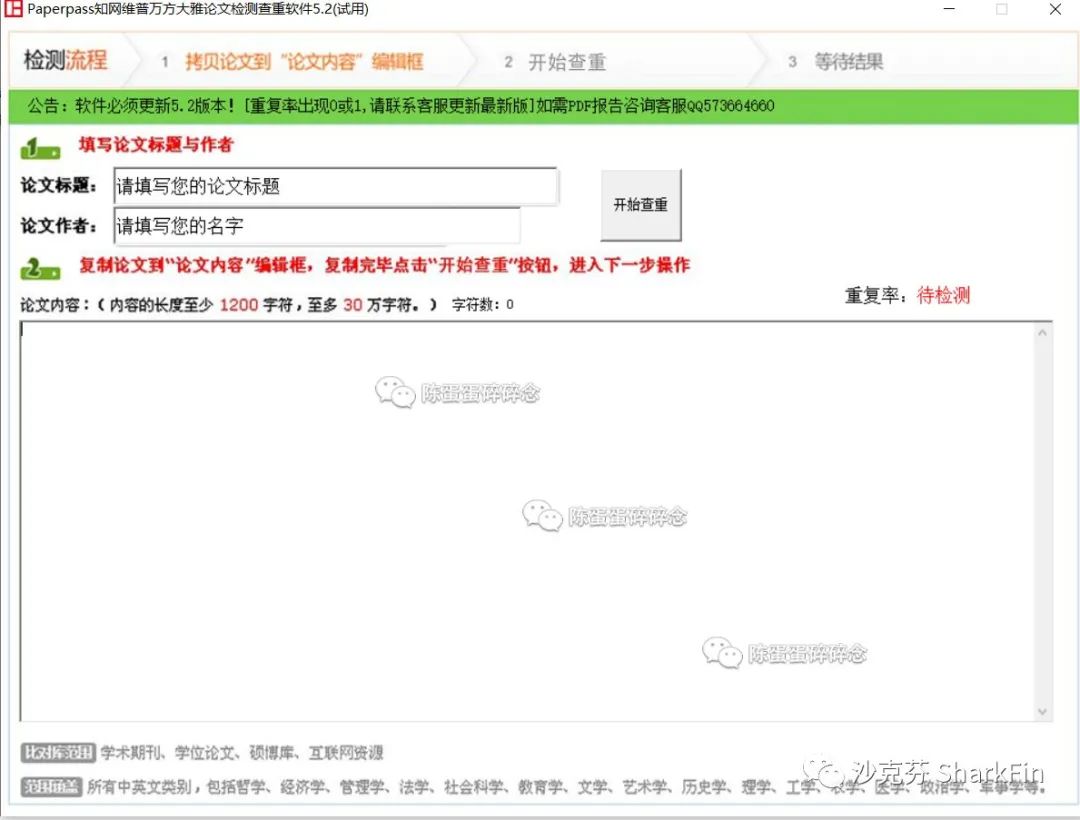The height and width of the screenshot is (820, 1080).
Task: Click the 范围涵盖 label badge
Action: point(52,786)
